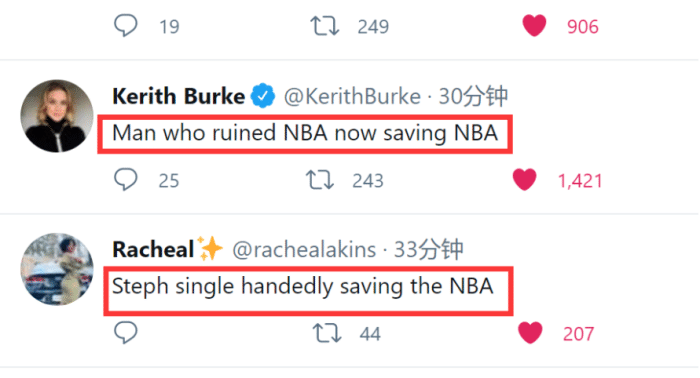Toggle like heart on Kerith Burke's tweet
This screenshot has width=700, height=378.
tap(525, 179)
